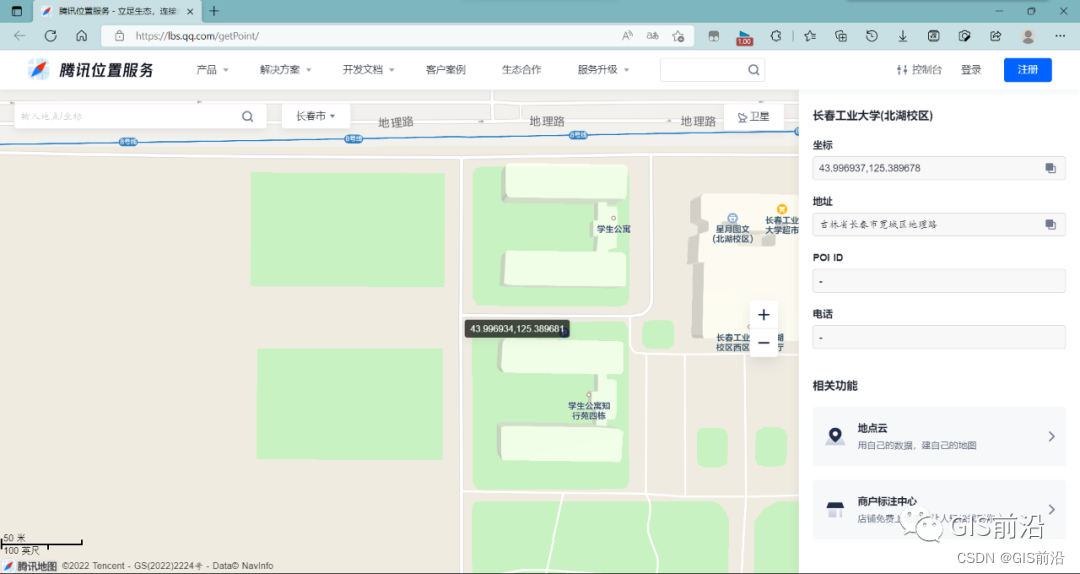1080x574 pixels.
Task: Click the 坐标 coordinates value field
Action: click(x=939, y=168)
